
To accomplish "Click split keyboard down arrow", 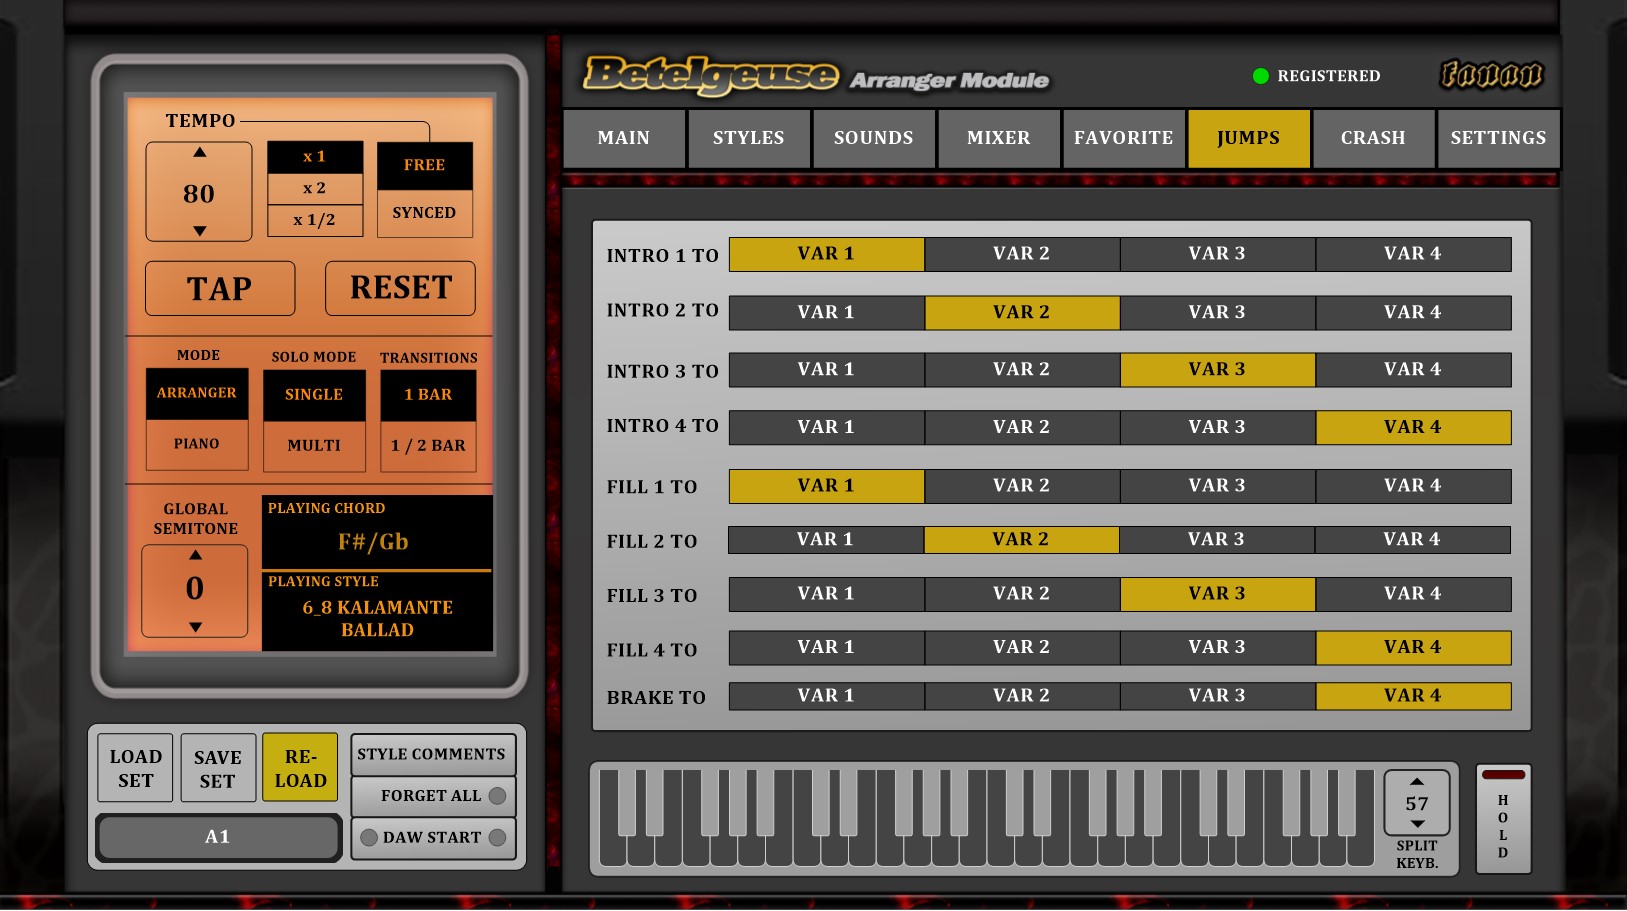I will [x=1417, y=824].
